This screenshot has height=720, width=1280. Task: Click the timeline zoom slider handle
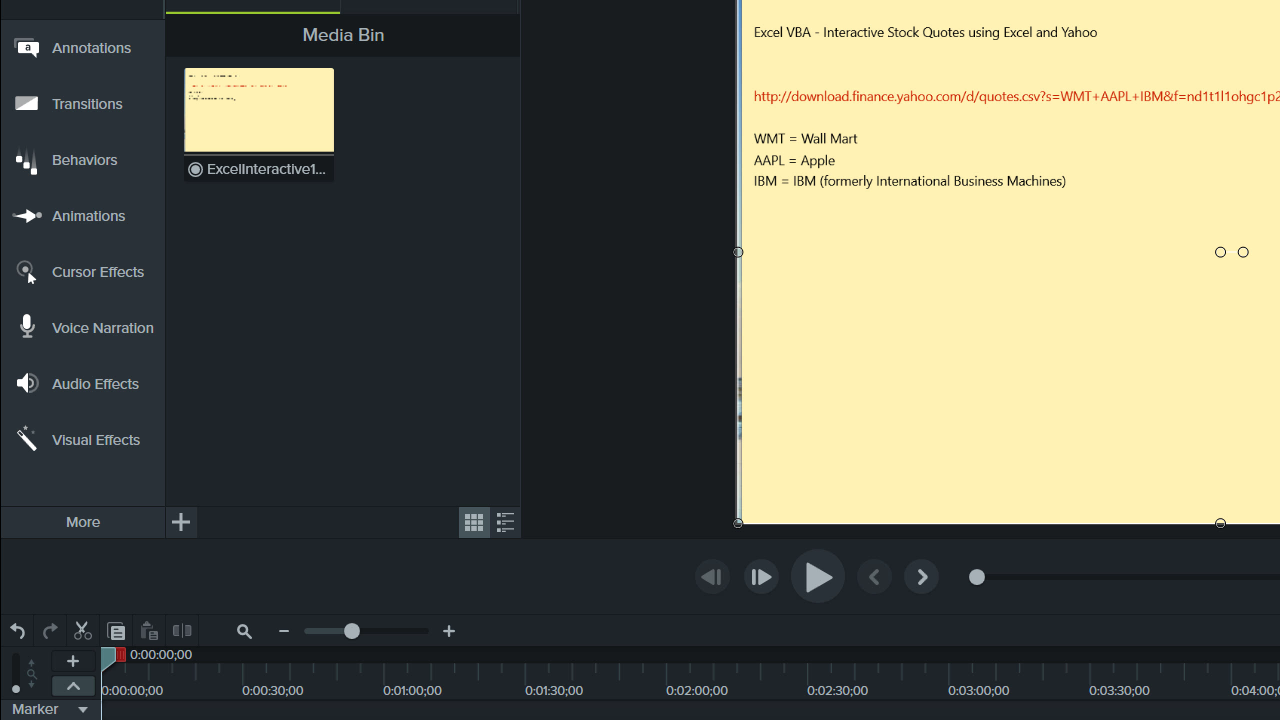click(x=352, y=631)
